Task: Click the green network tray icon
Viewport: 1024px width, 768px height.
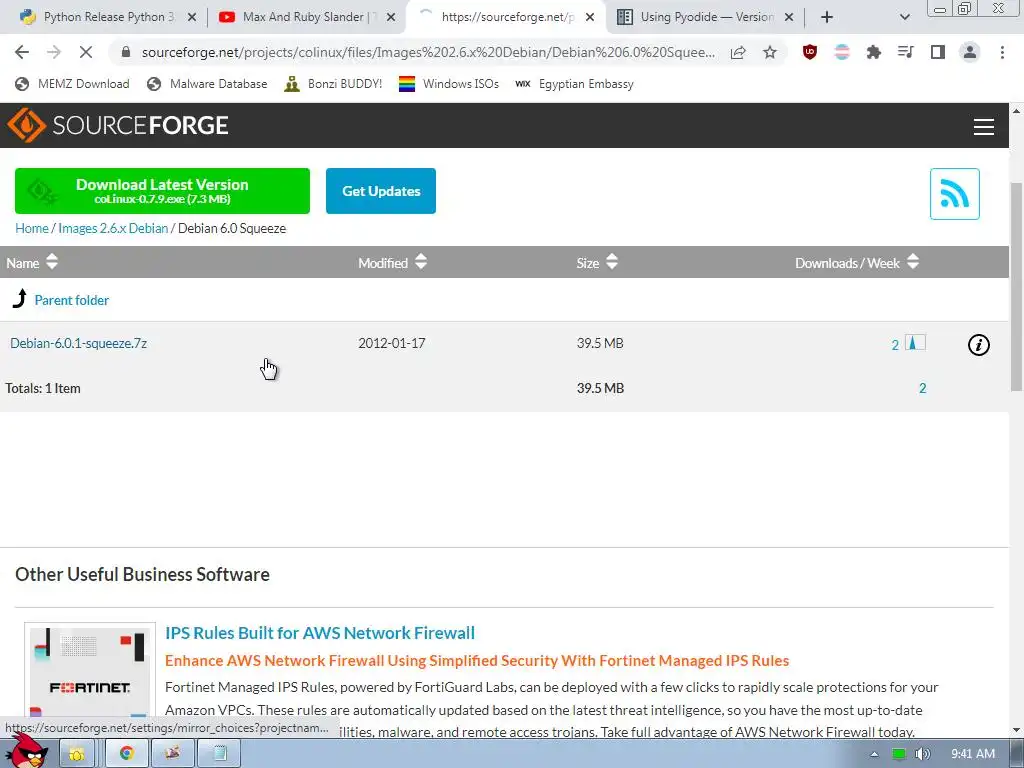Action: click(899, 754)
